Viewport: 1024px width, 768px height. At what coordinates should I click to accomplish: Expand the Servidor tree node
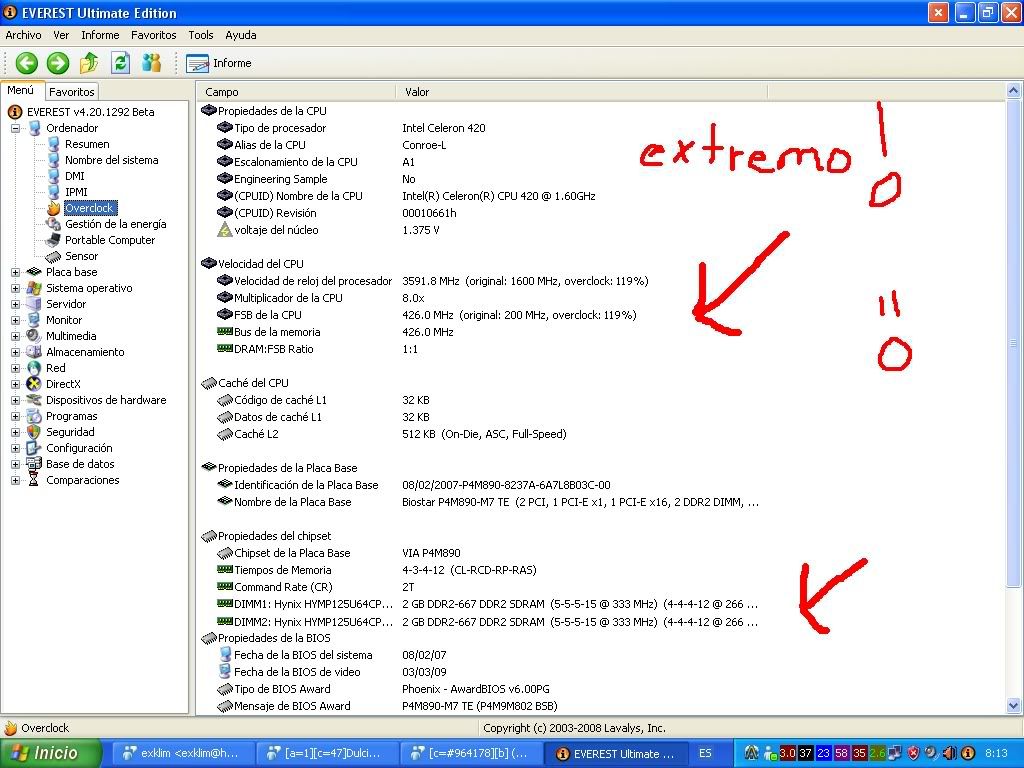coord(16,304)
